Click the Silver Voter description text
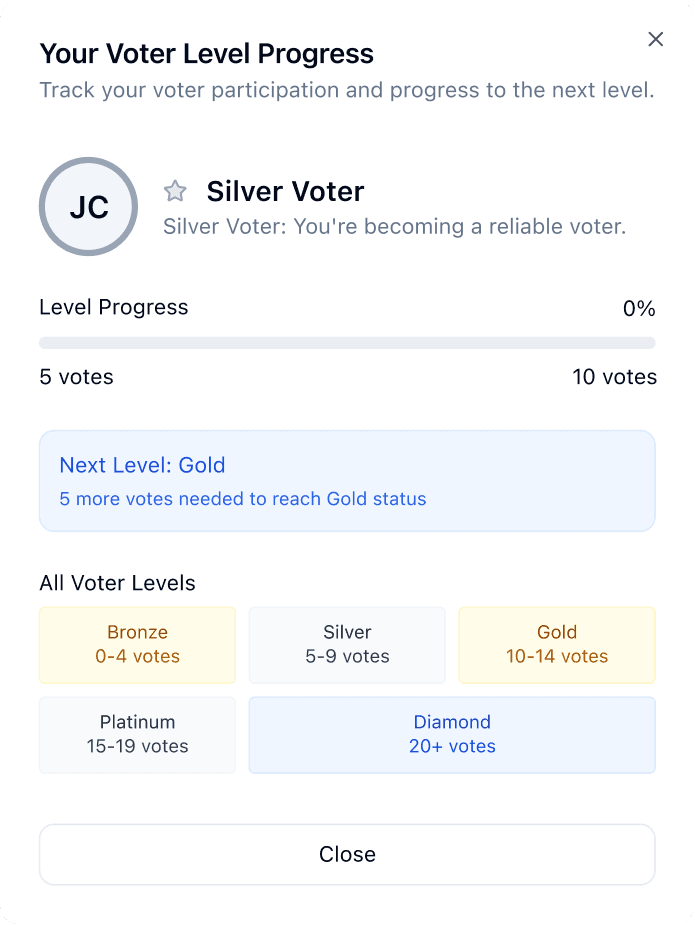This screenshot has width=695, height=925. coord(394,227)
